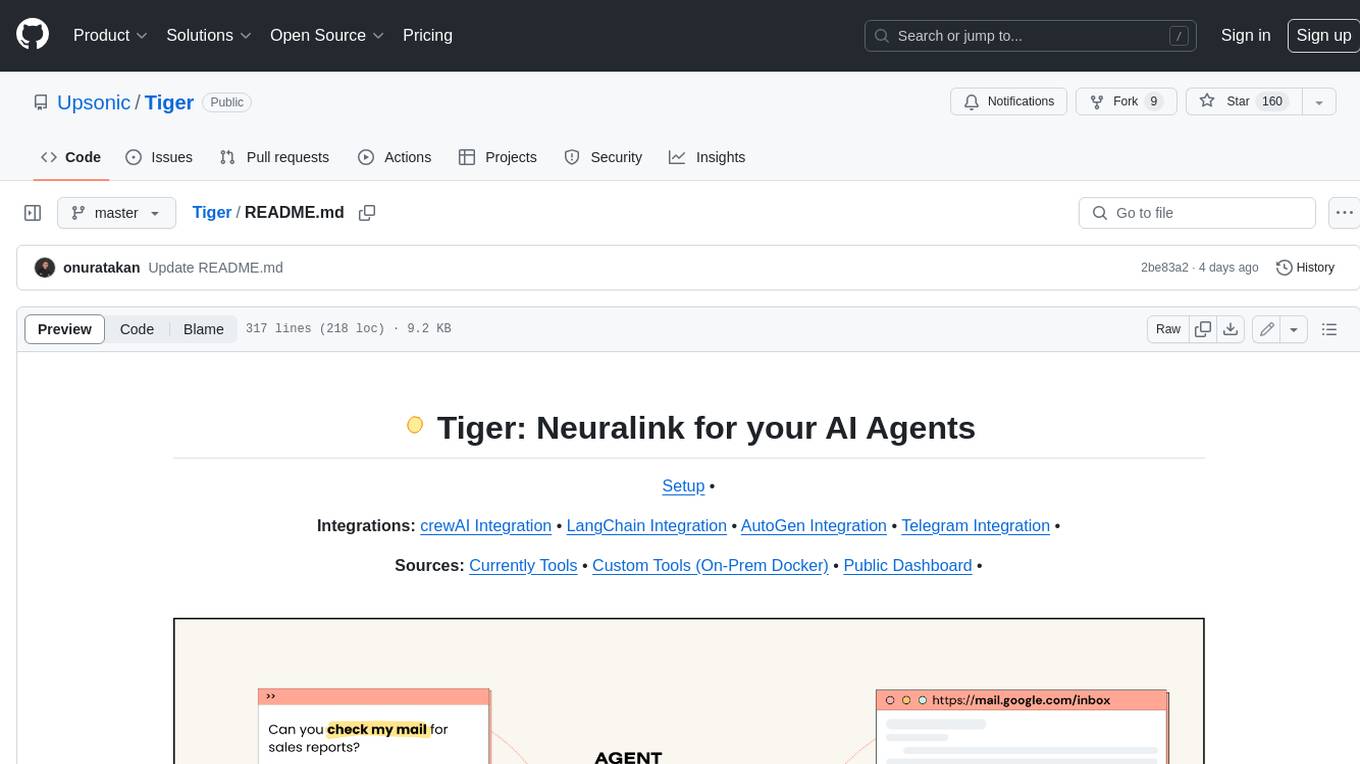The width and height of the screenshot is (1360, 764).
Task: Switch to the Insights tab
Action: click(x=707, y=157)
